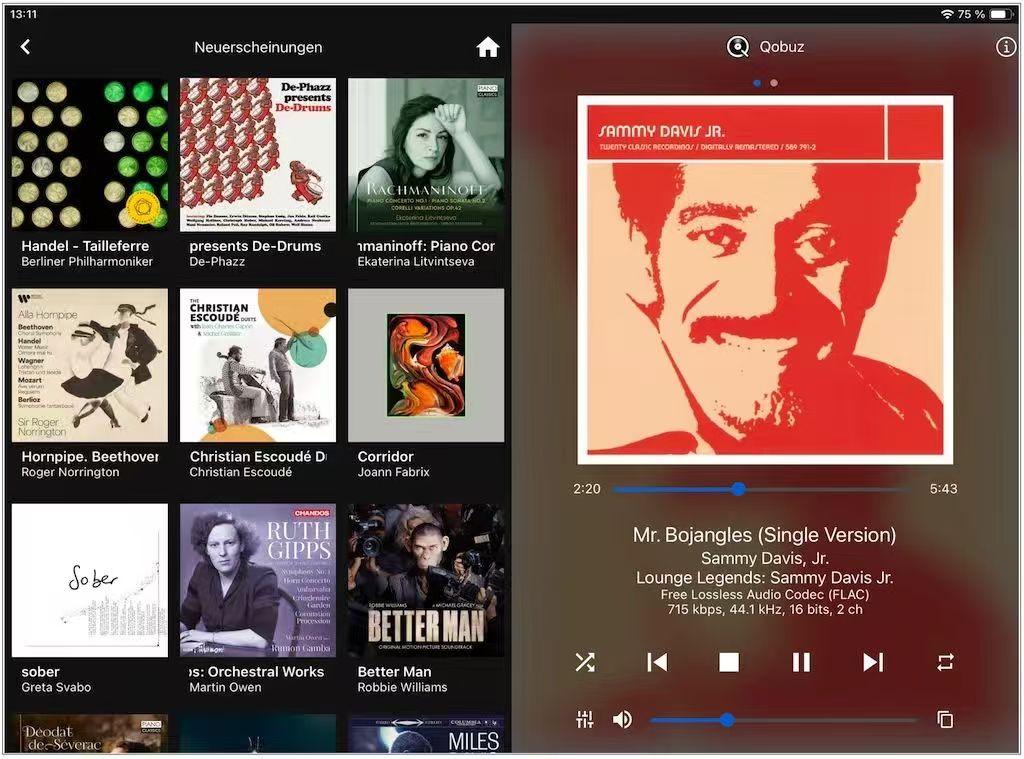Toggle repeat mode
This screenshot has width=1024, height=759.
coord(945,662)
